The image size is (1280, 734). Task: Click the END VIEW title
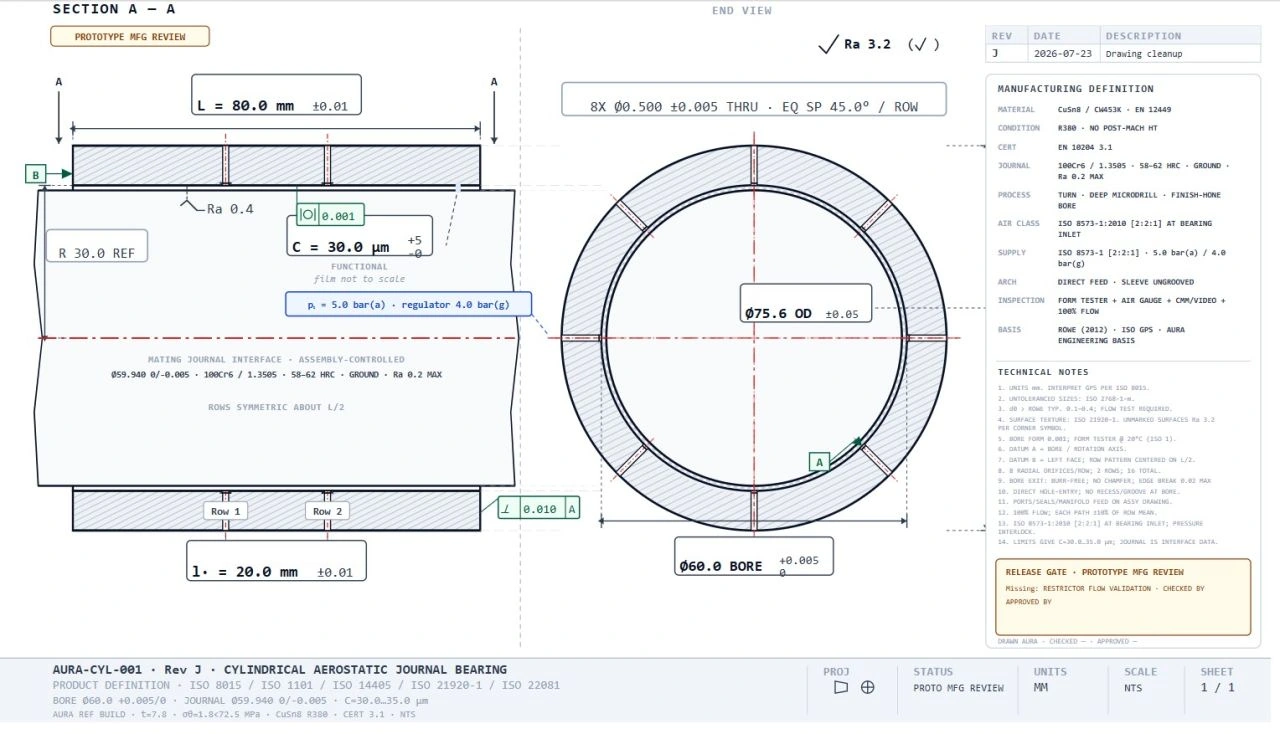pos(741,10)
